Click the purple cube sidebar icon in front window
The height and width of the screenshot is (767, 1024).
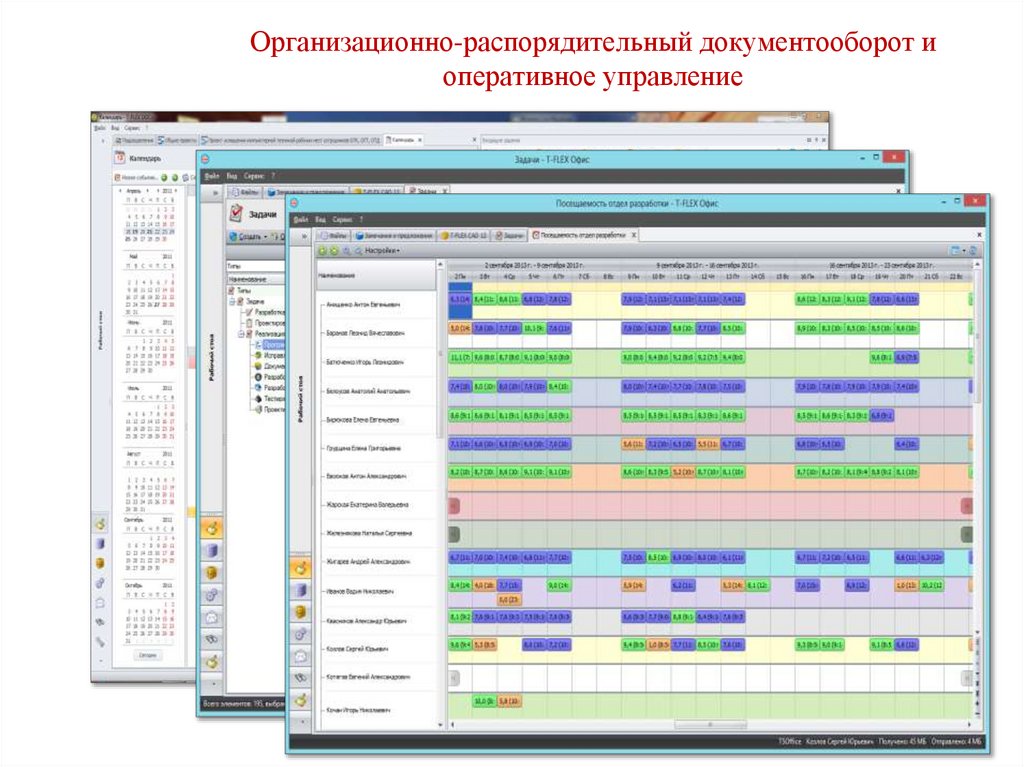point(300,590)
